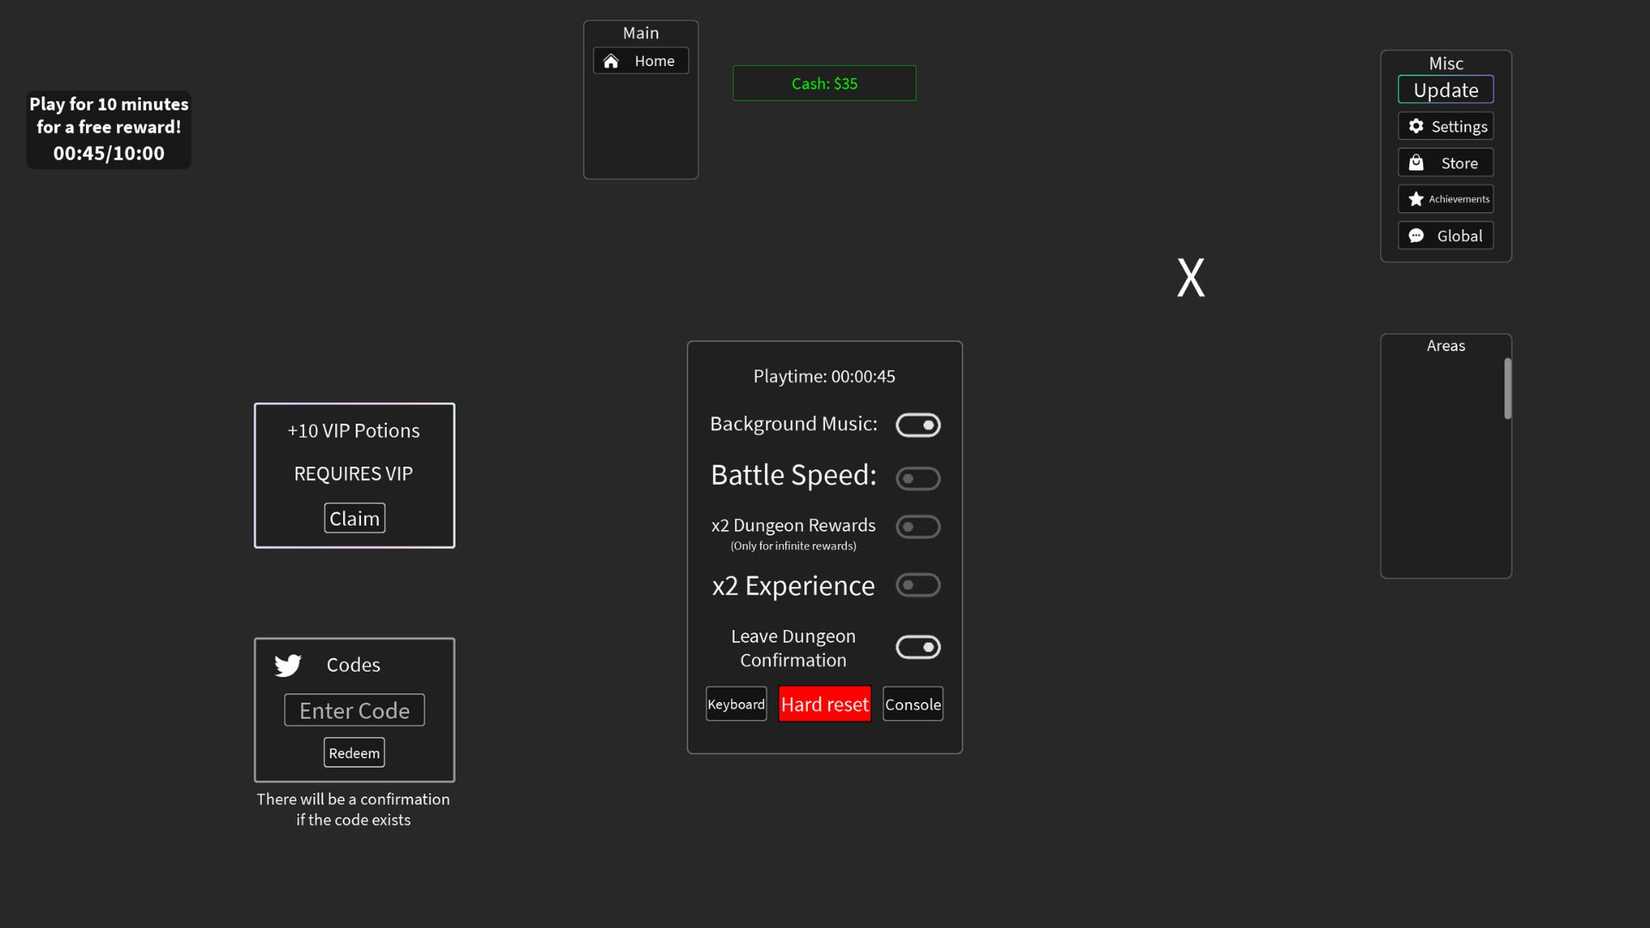
Task: Click the Areas panel scrollbar
Action: point(1507,389)
